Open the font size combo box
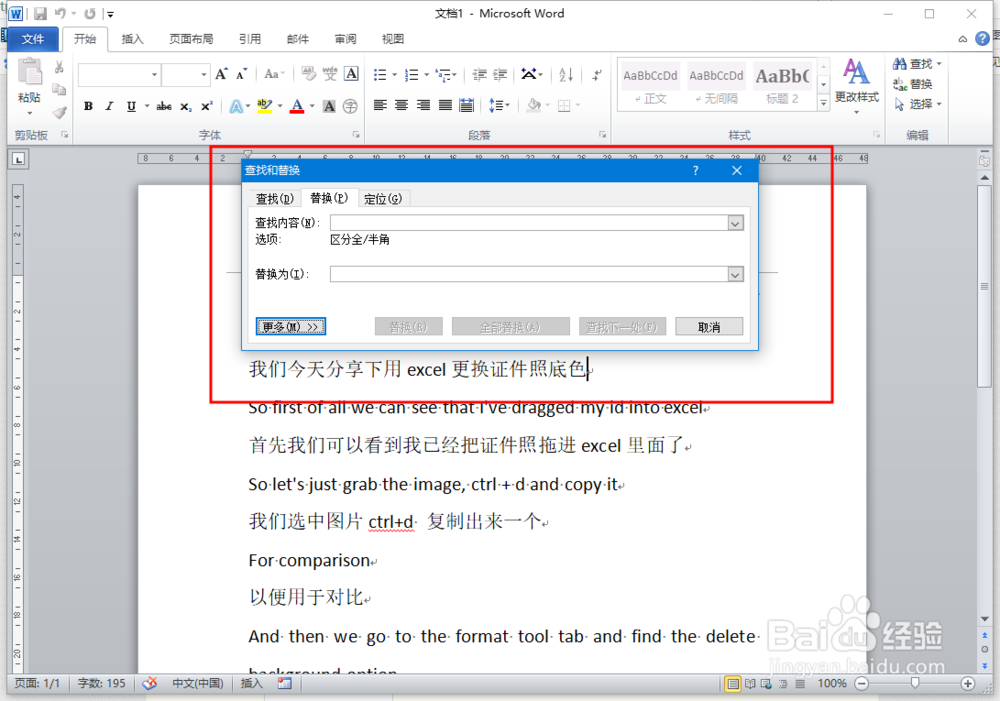 click(x=186, y=75)
